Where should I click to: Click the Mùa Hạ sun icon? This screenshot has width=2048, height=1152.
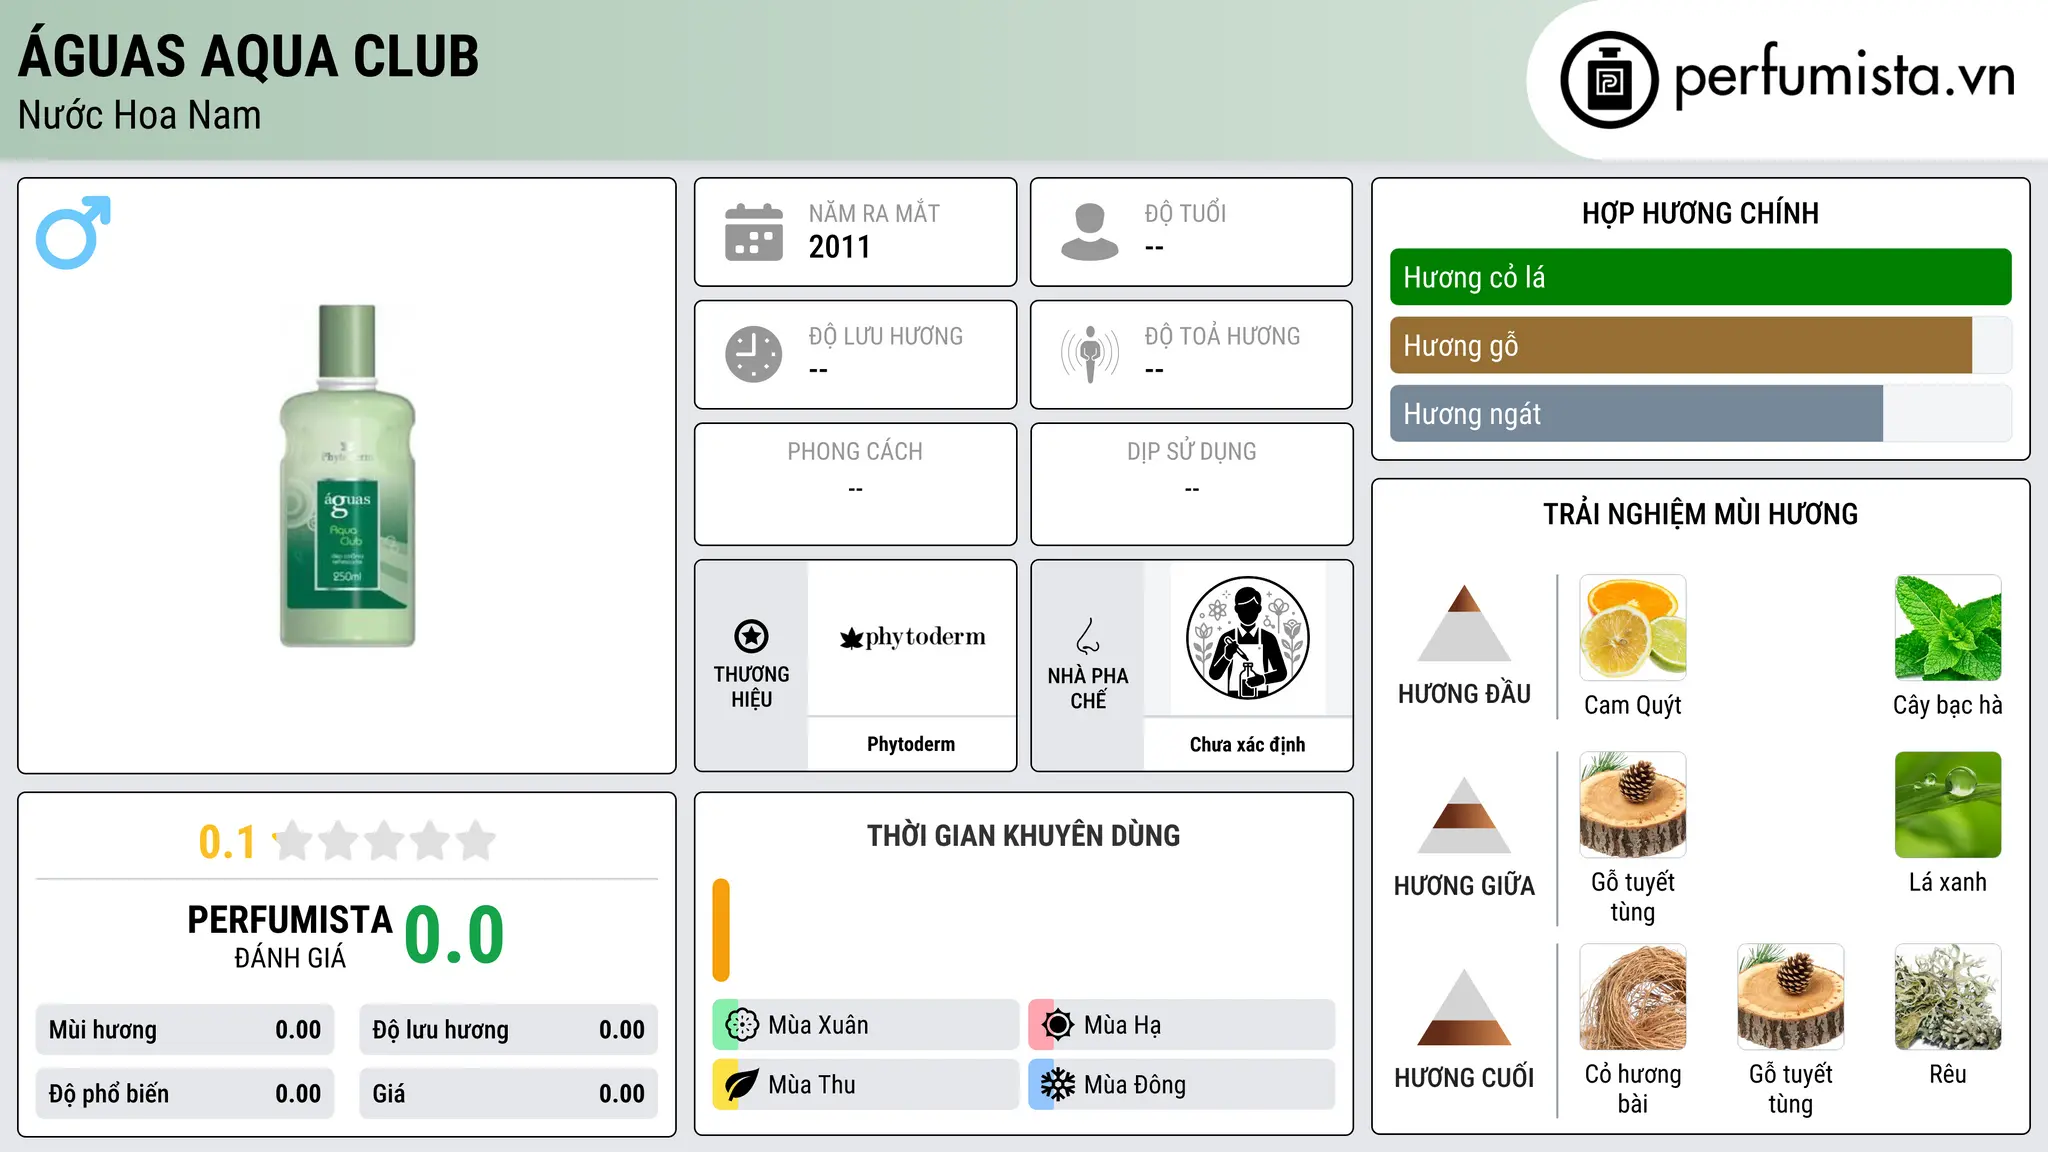point(1058,1025)
